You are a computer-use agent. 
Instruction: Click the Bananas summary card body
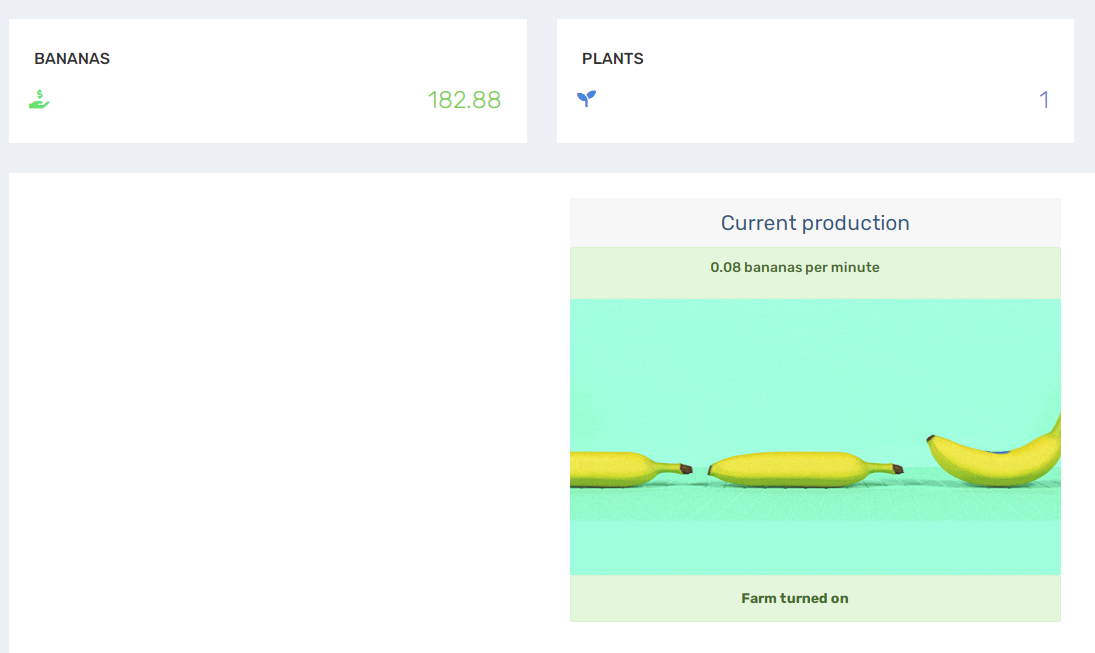click(268, 81)
